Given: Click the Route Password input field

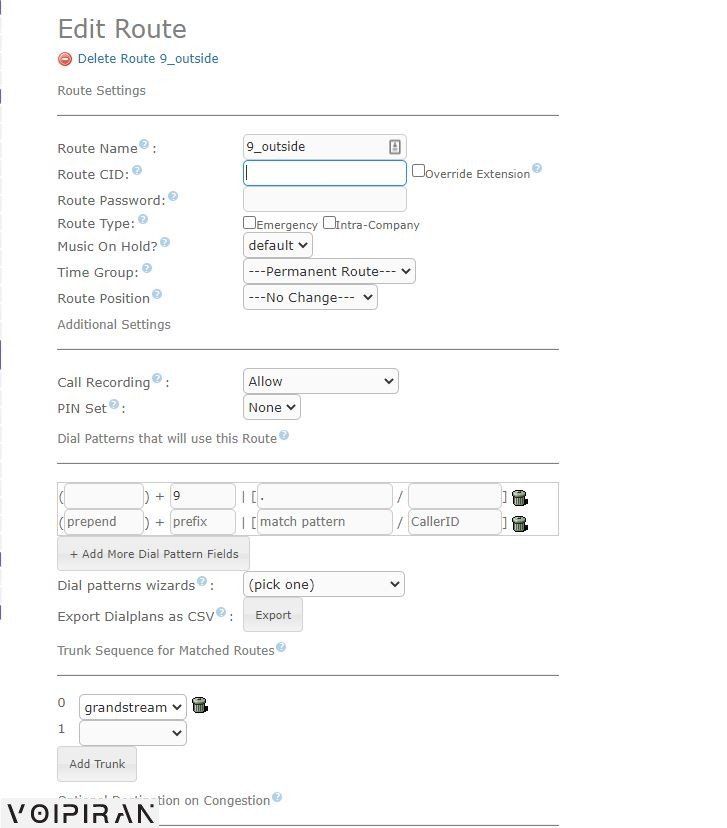Looking at the screenshot, I should 325,200.
